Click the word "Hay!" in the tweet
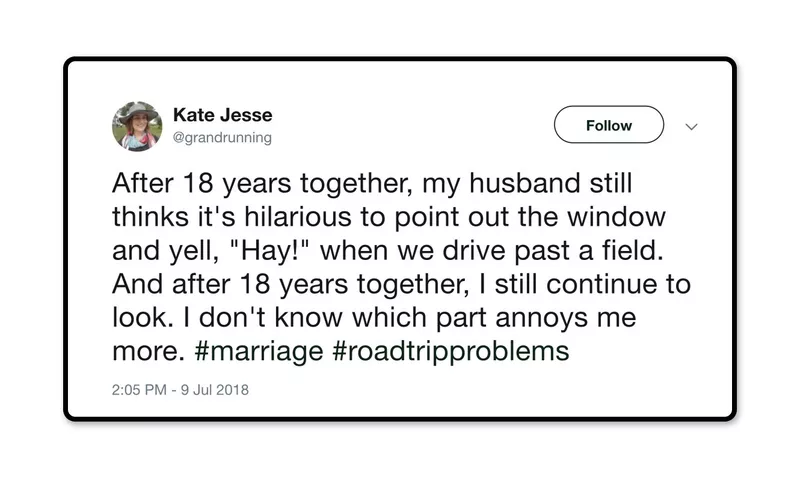 [269, 251]
